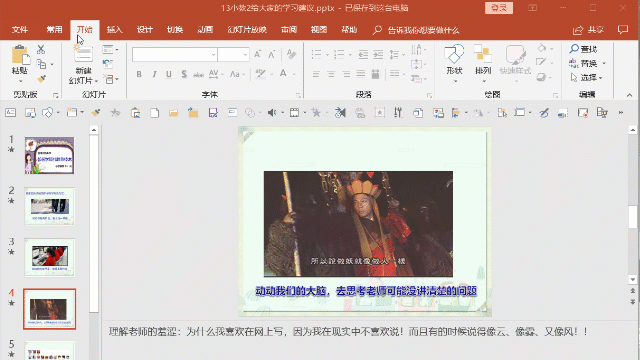Open the 文件 (File) tab

pyautogui.click(x=20, y=29)
